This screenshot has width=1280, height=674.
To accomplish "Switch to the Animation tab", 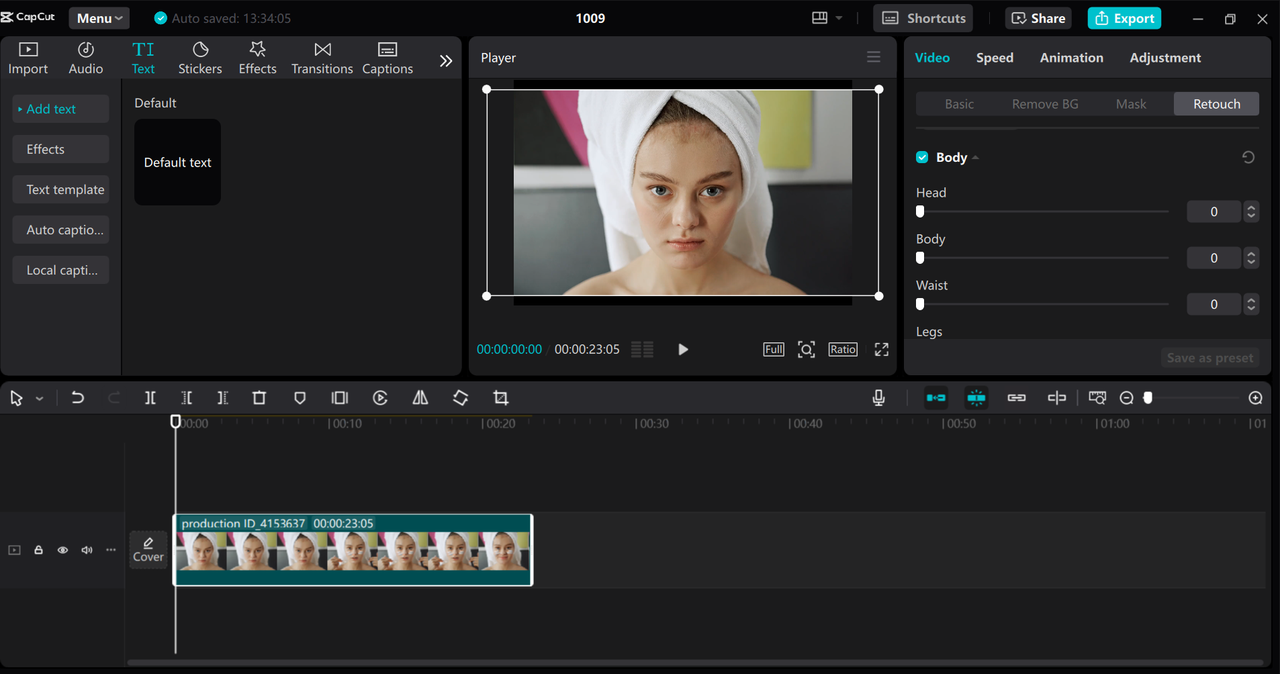I will coord(1071,57).
